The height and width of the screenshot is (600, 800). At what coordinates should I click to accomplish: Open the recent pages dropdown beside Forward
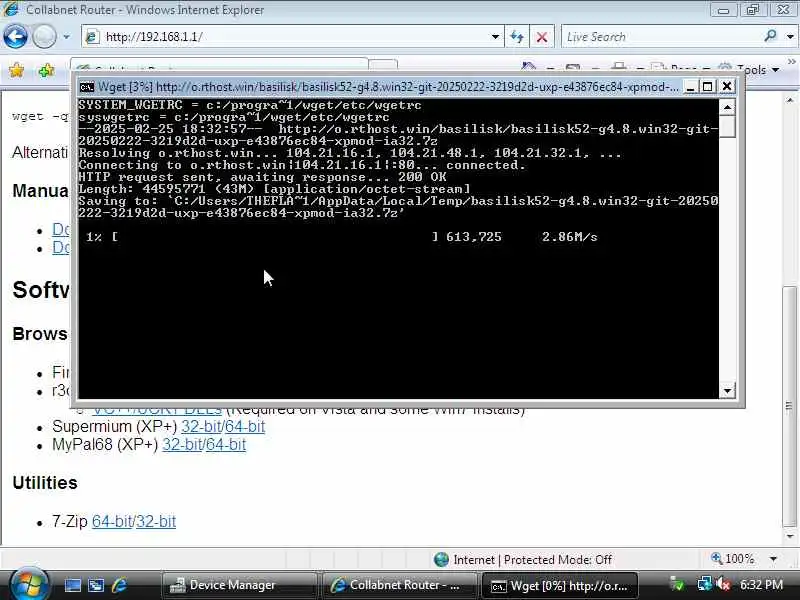[x=66, y=37]
